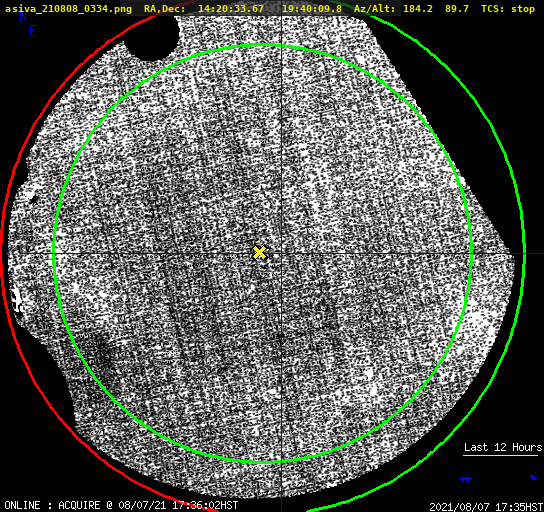The height and width of the screenshot is (512, 544).
Task: Click the blue N compass label
Action: click(23, 16)
